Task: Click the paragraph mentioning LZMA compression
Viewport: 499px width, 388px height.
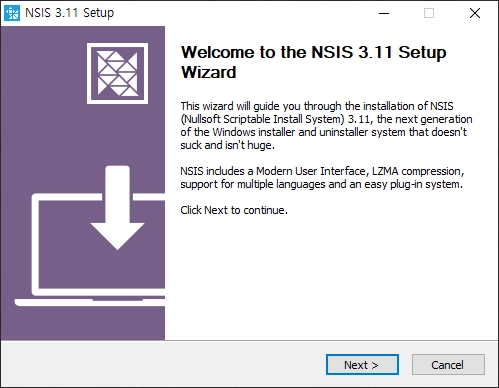Action: click(x=322, y=177)
